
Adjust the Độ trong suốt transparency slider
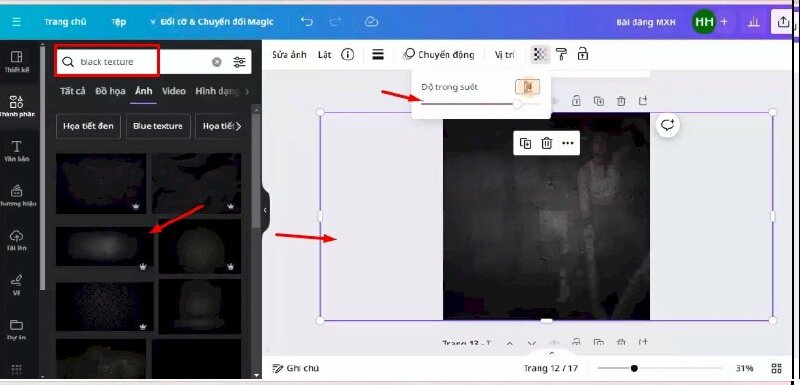(x=480, y=104)
